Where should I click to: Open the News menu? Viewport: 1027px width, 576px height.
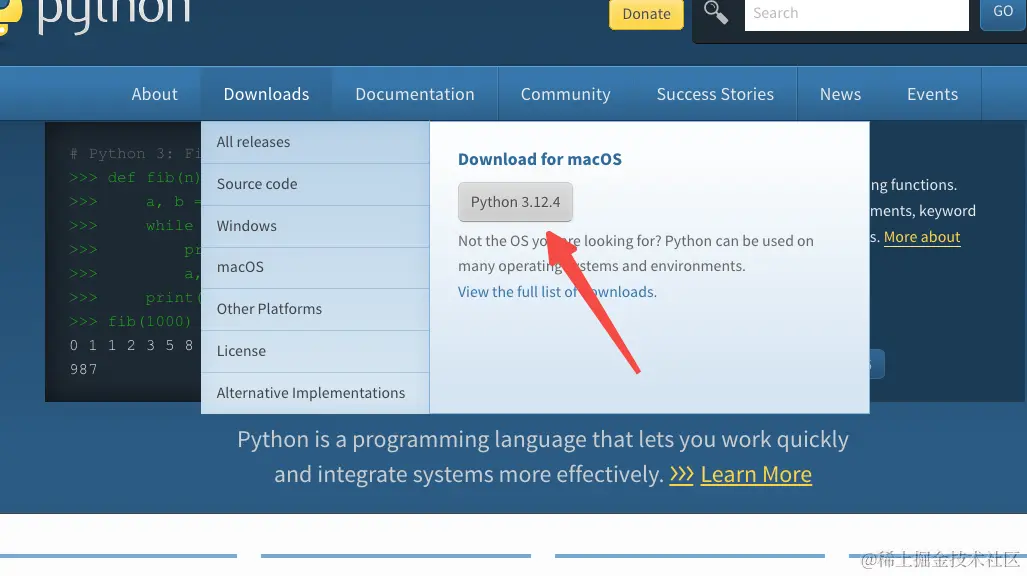point(839,93)
